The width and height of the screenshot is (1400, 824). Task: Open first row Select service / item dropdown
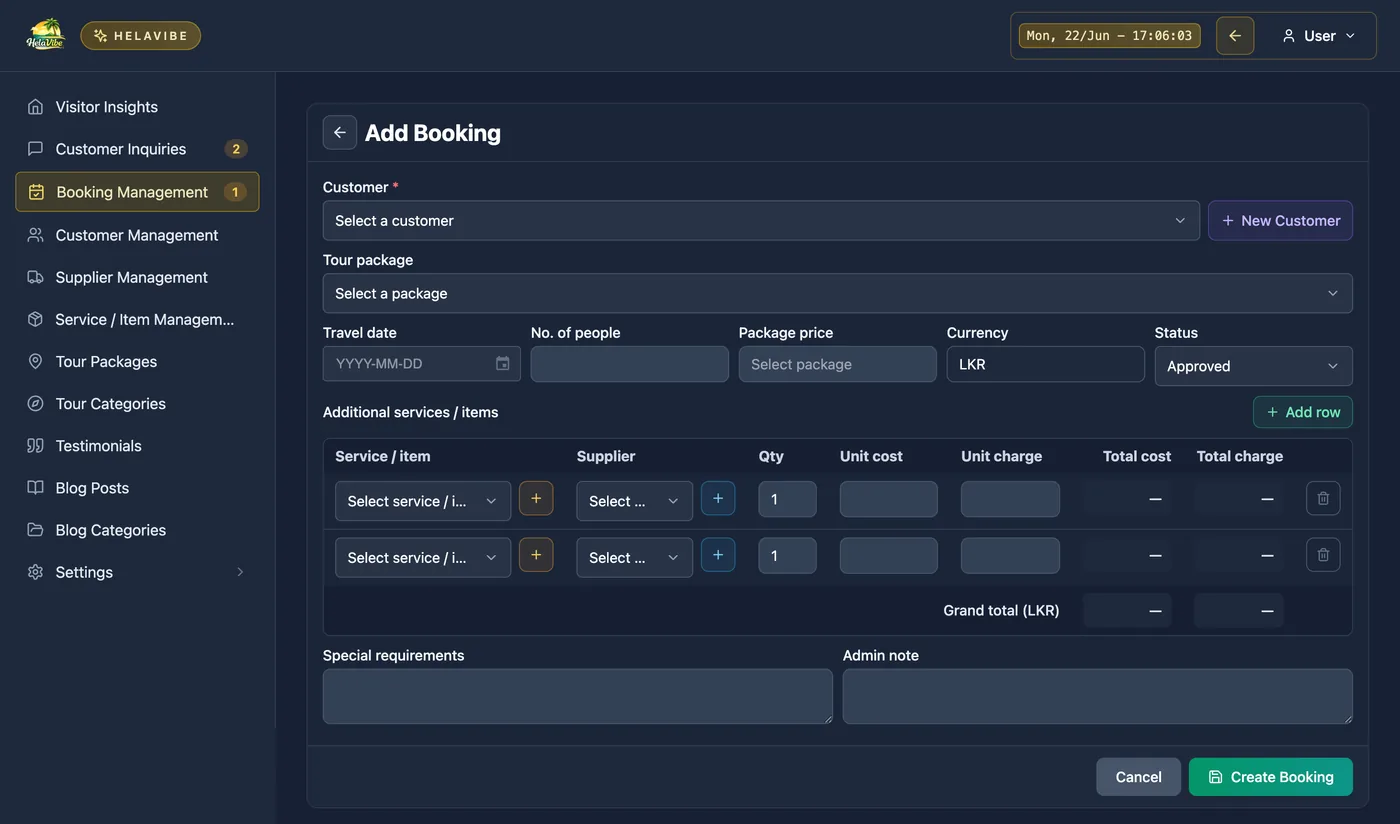423,501
